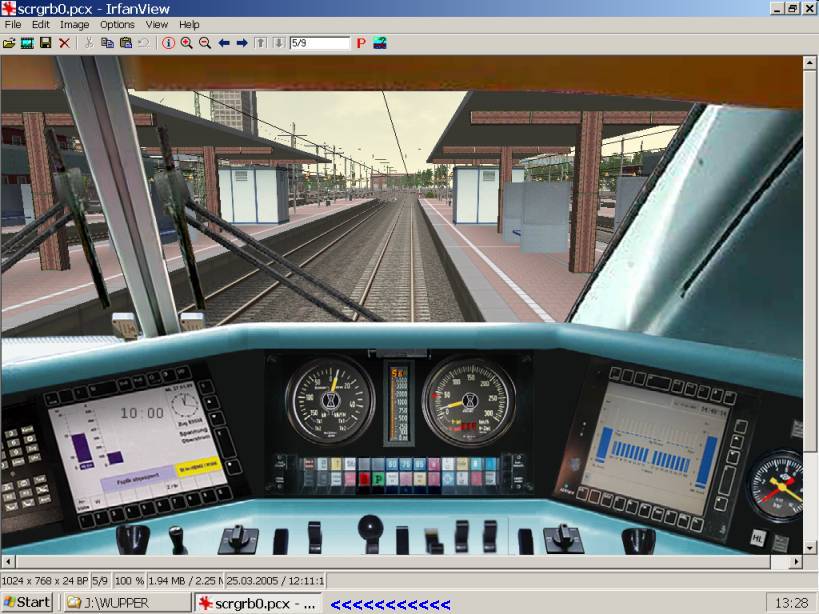Viewport: 819px width, 614px height.
Task: Click the About IrfanView toolbar icon
Action: point(380,43)
